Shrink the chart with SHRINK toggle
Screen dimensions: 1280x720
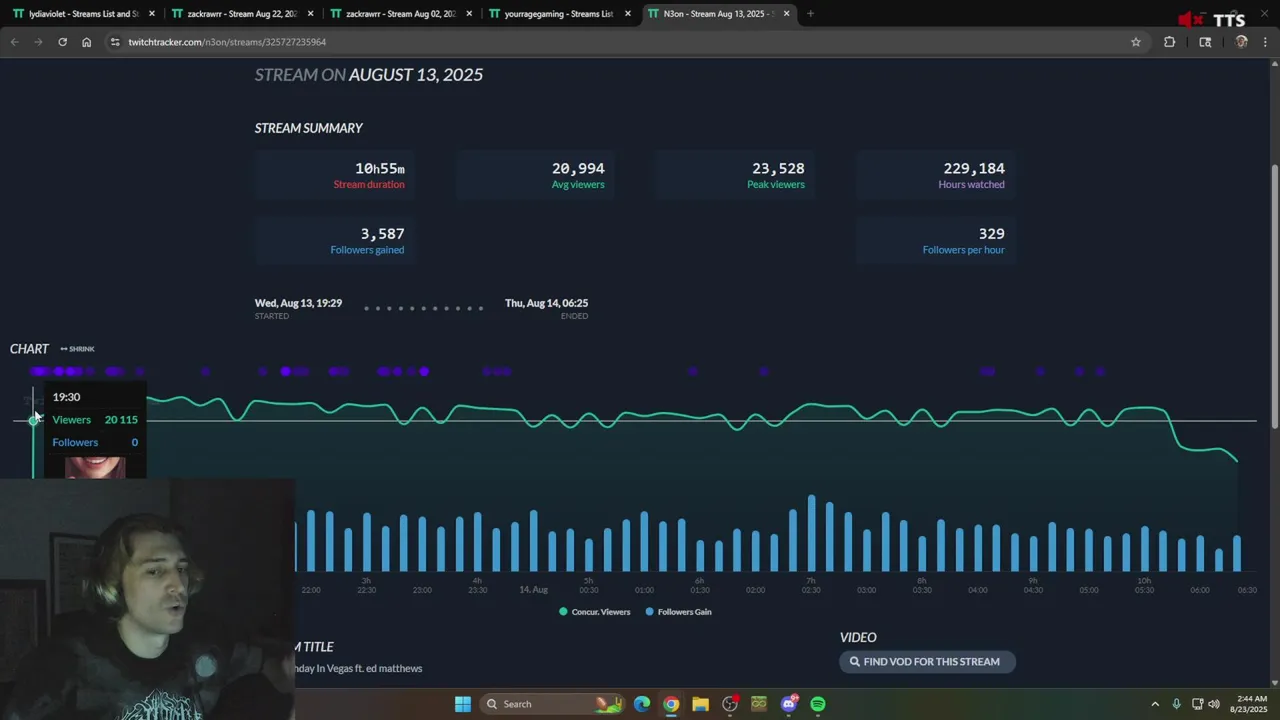[x=77, y=349]
